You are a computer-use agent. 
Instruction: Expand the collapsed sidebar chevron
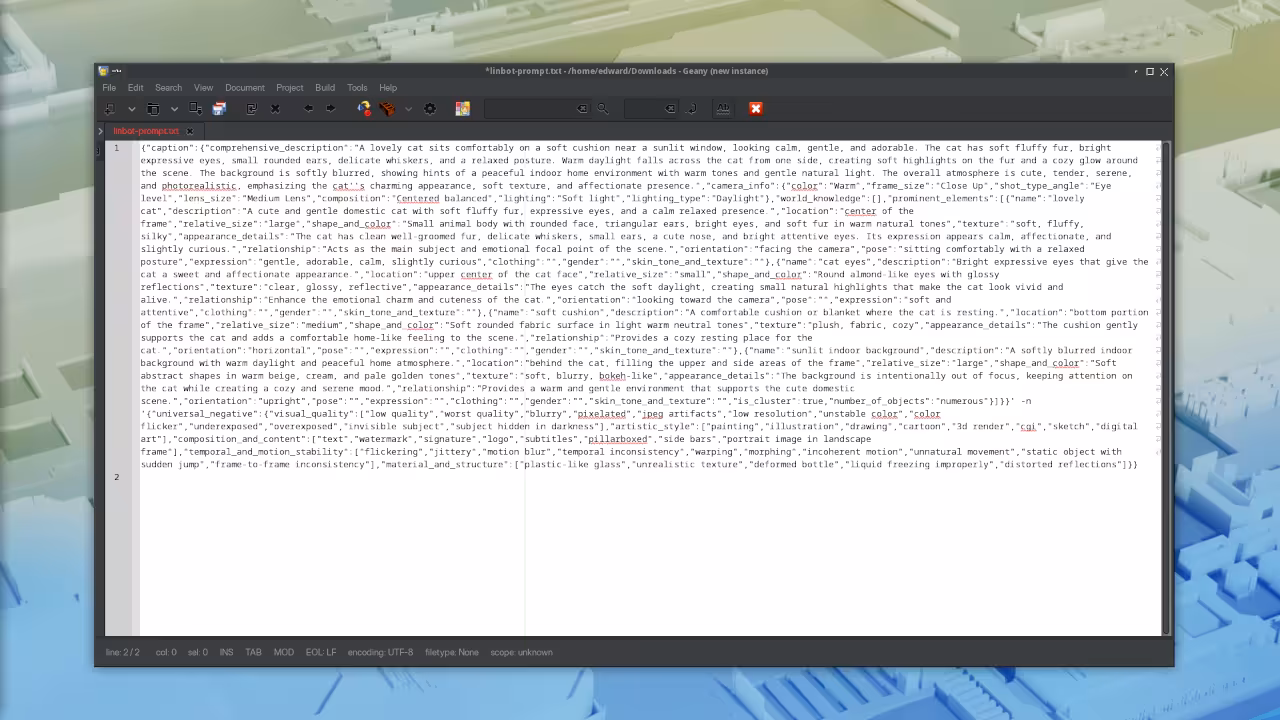100,131
